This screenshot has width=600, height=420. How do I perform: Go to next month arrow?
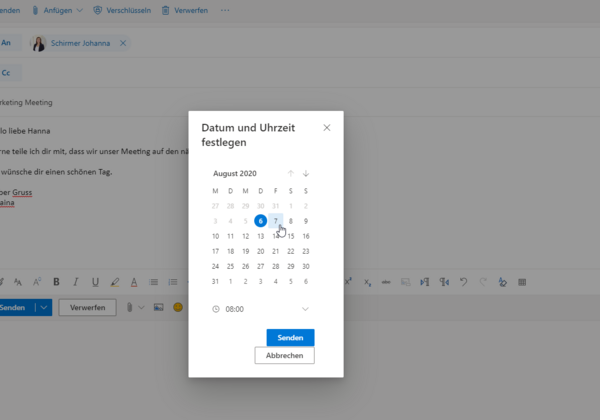pyautogui.click(x=306, y=174)
